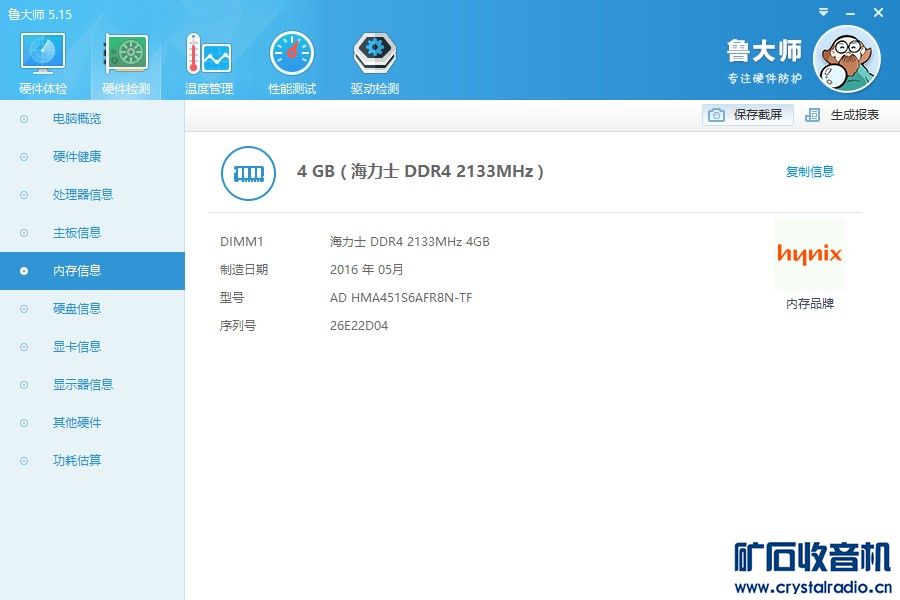Click the bullet icon beside 处理器信息

tap(24, 195)
